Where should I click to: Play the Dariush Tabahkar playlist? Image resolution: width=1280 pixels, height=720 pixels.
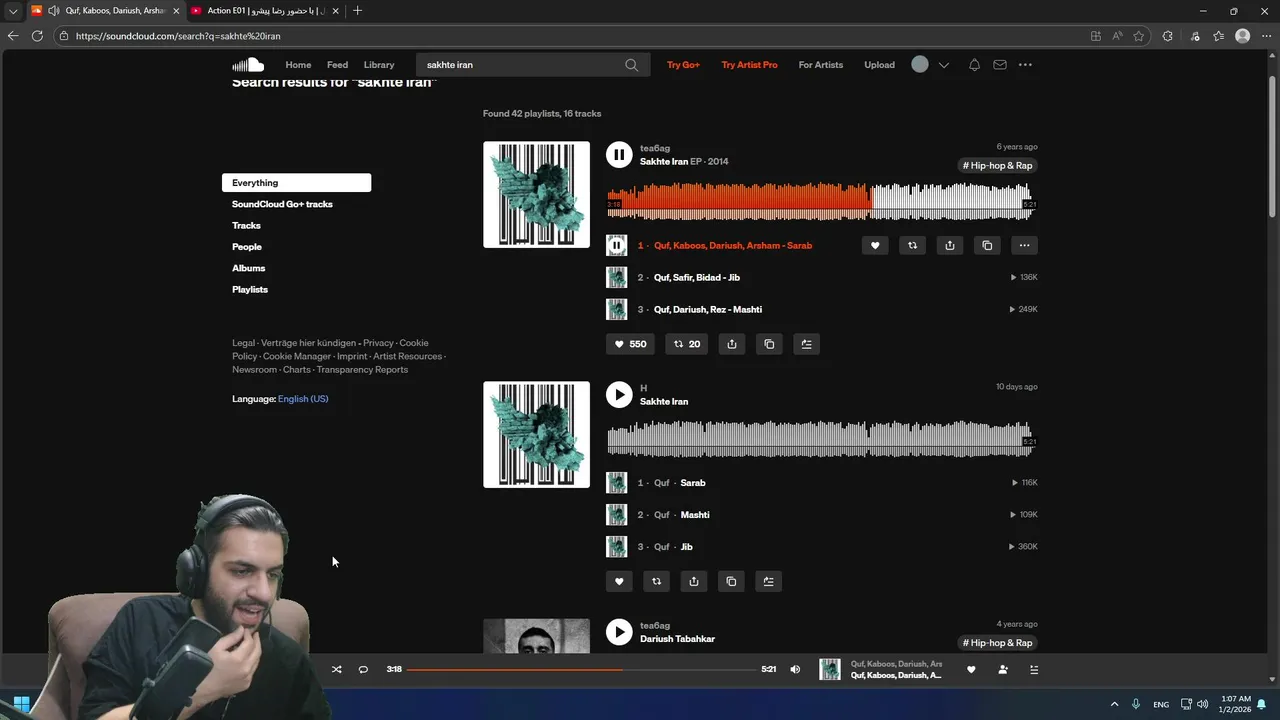click(x=619, y=632)
